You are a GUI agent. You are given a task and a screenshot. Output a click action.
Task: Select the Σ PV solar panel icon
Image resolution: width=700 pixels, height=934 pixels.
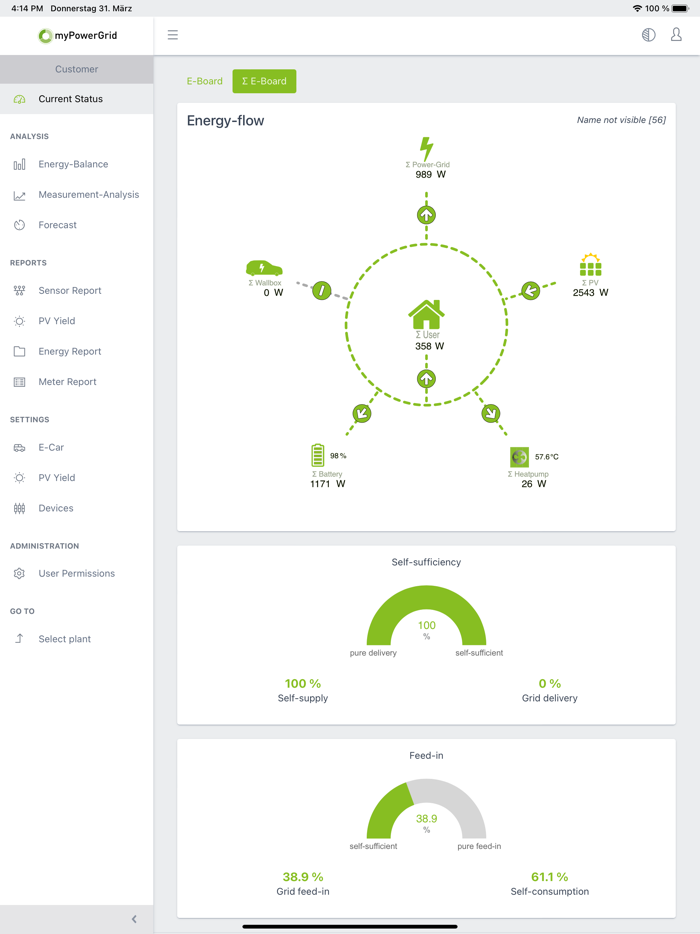click(590, 268)
